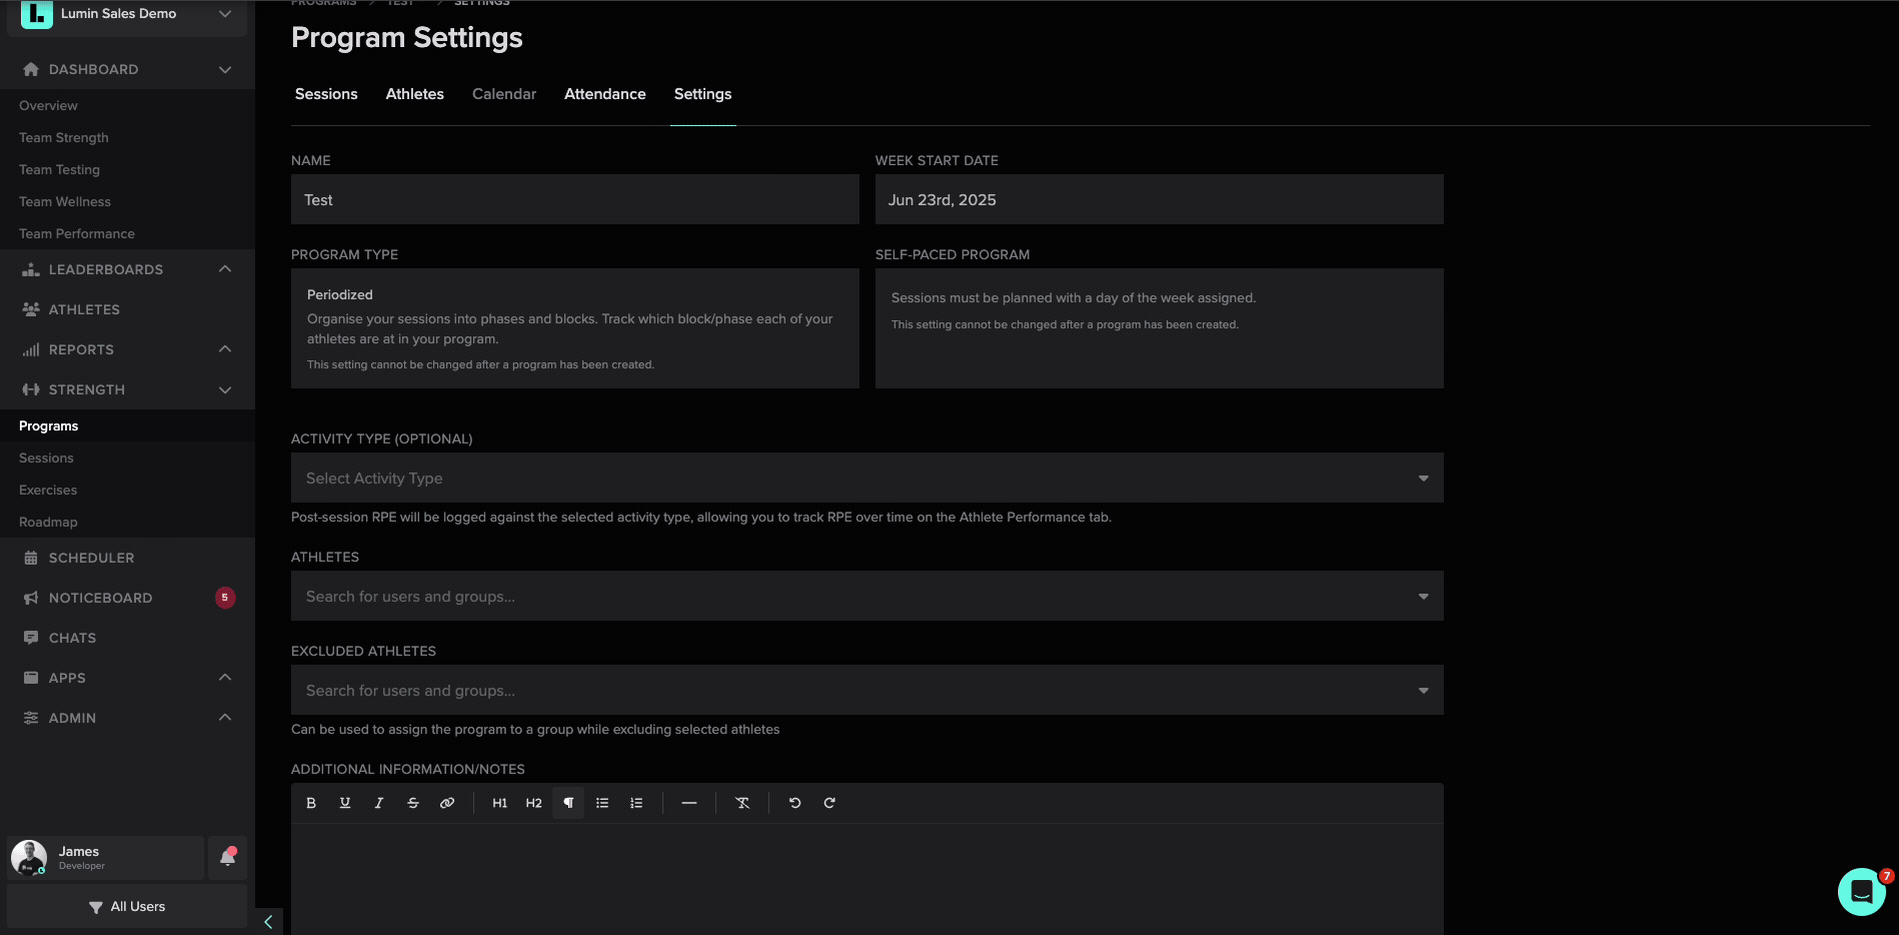Viewport: 1899px width, 935px height.
Task: Open the Select Activity Type dropdown
Action: (x=866, y=478)
